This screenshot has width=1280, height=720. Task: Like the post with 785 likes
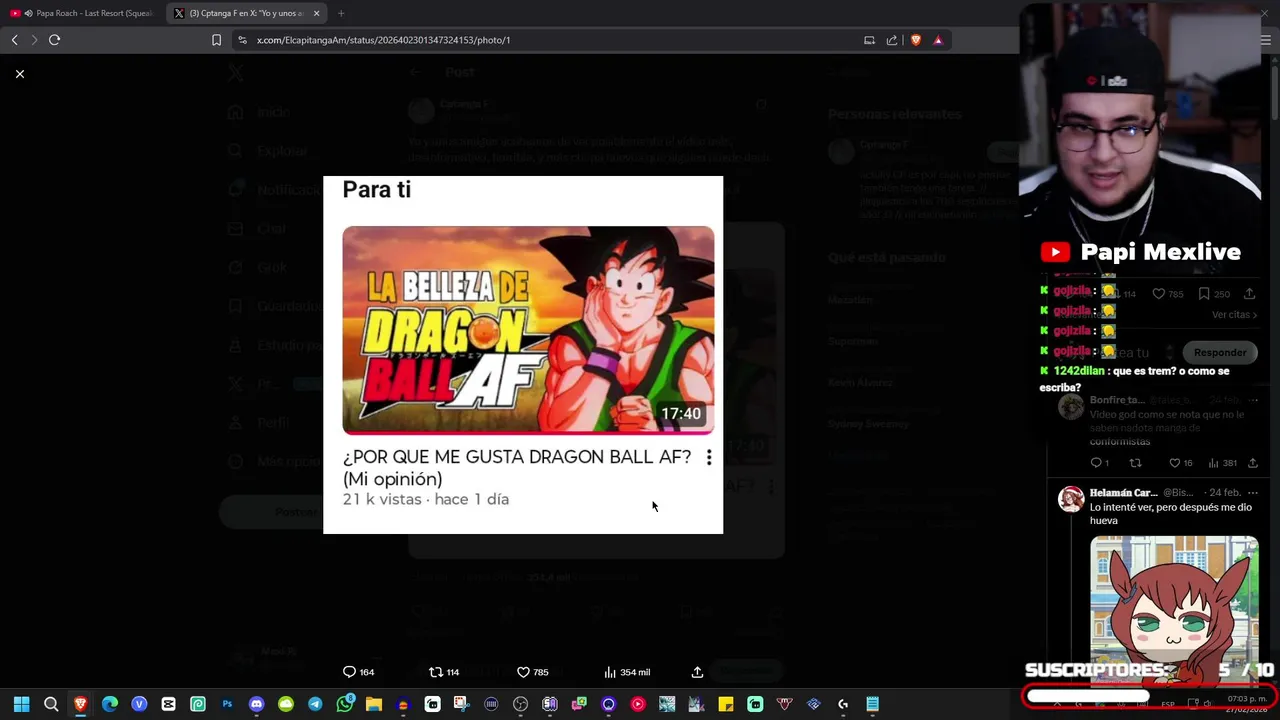pyautogui.click(x=532, y=672)
